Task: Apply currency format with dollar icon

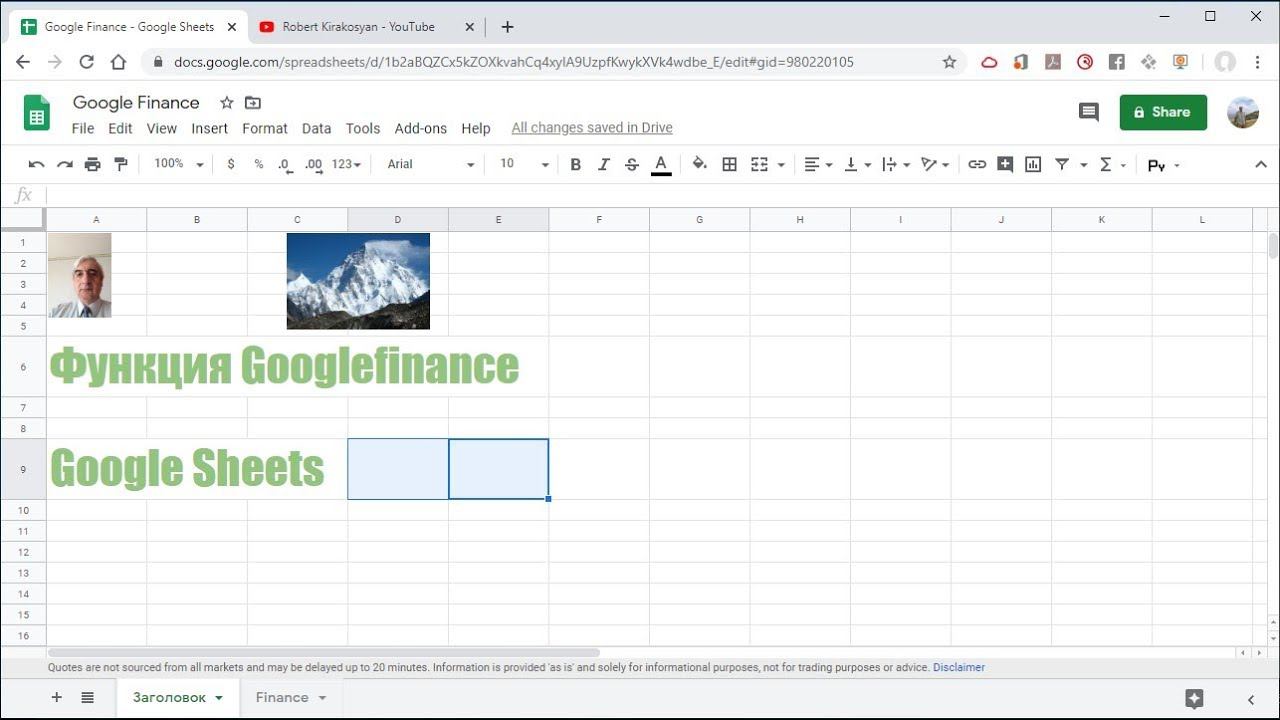Action: point(231,164)
